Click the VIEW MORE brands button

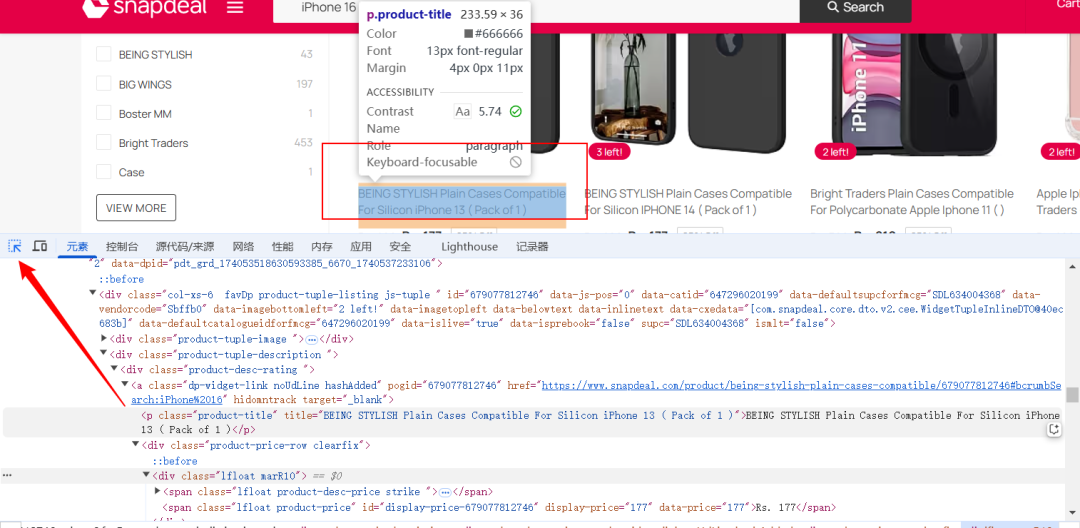136,208
